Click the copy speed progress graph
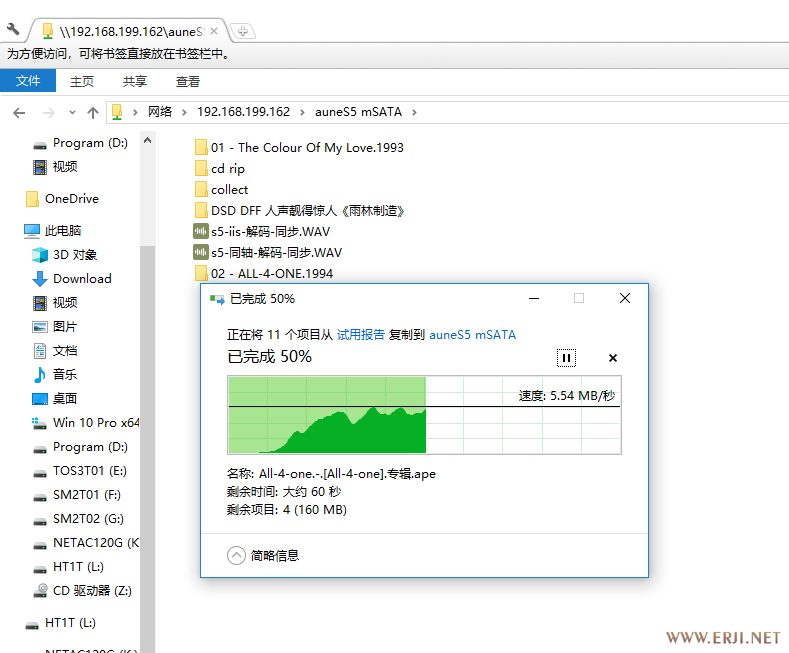 (424, 415)
